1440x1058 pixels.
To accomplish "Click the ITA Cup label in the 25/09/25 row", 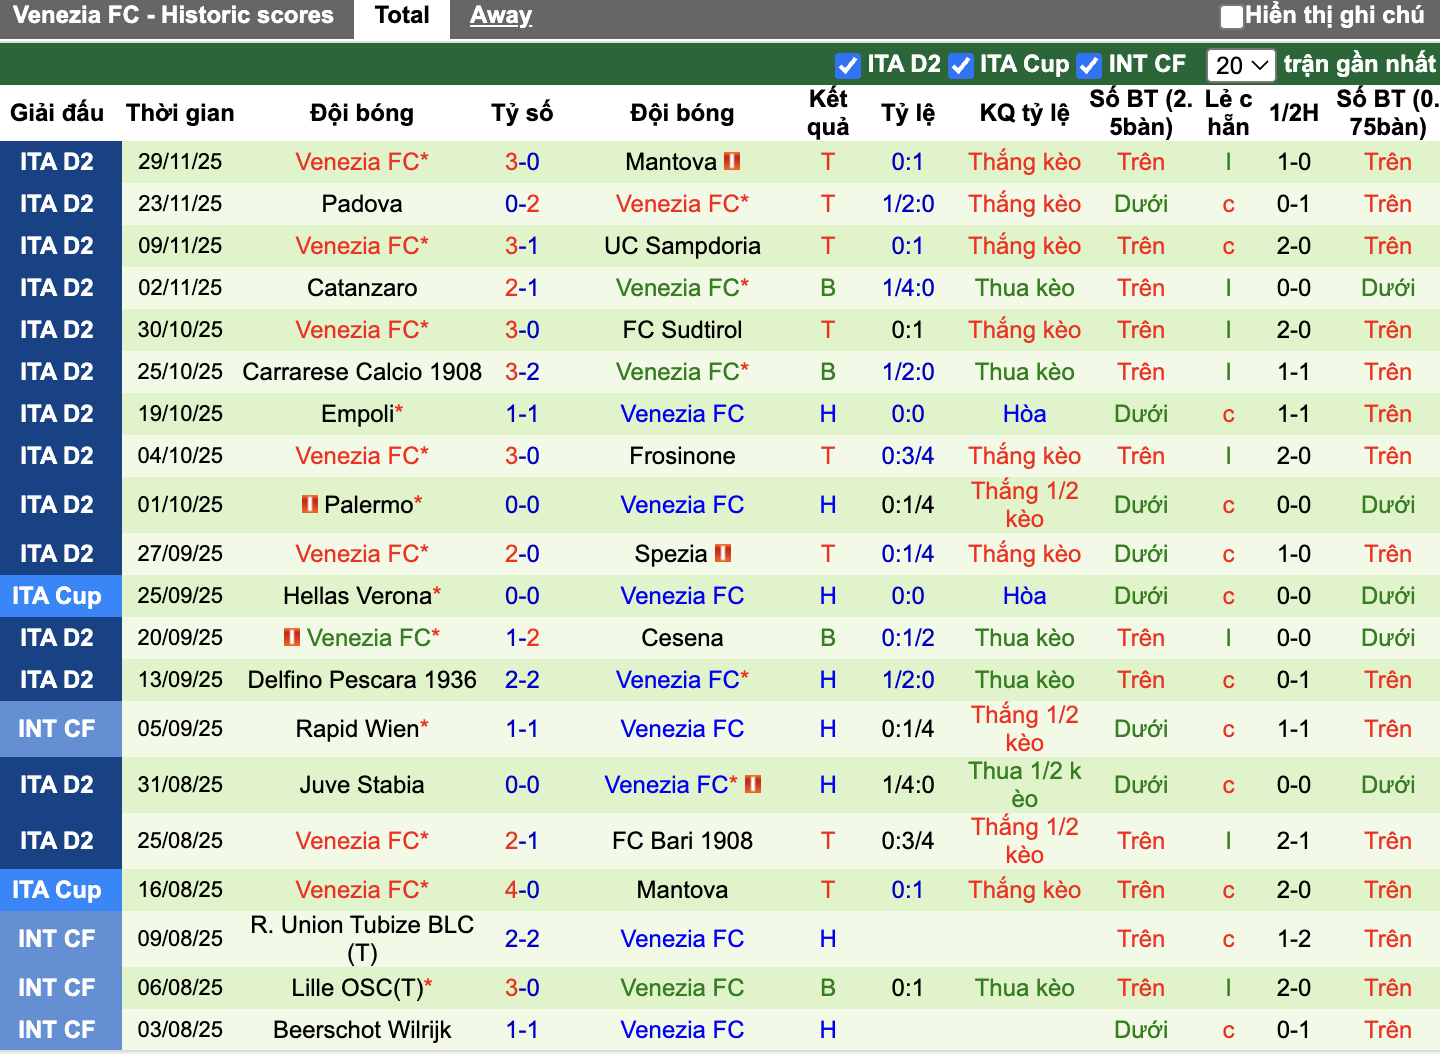I will (57, 596).
